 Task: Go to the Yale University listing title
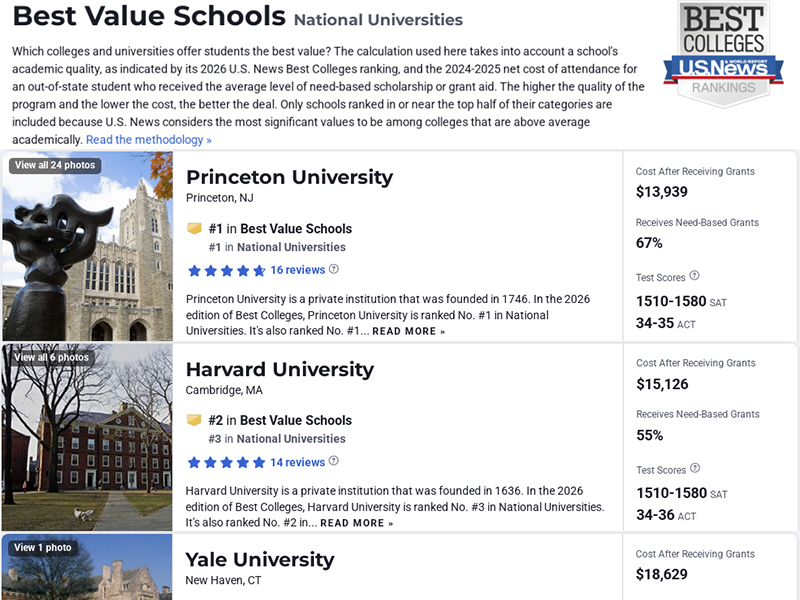point(260,559)
